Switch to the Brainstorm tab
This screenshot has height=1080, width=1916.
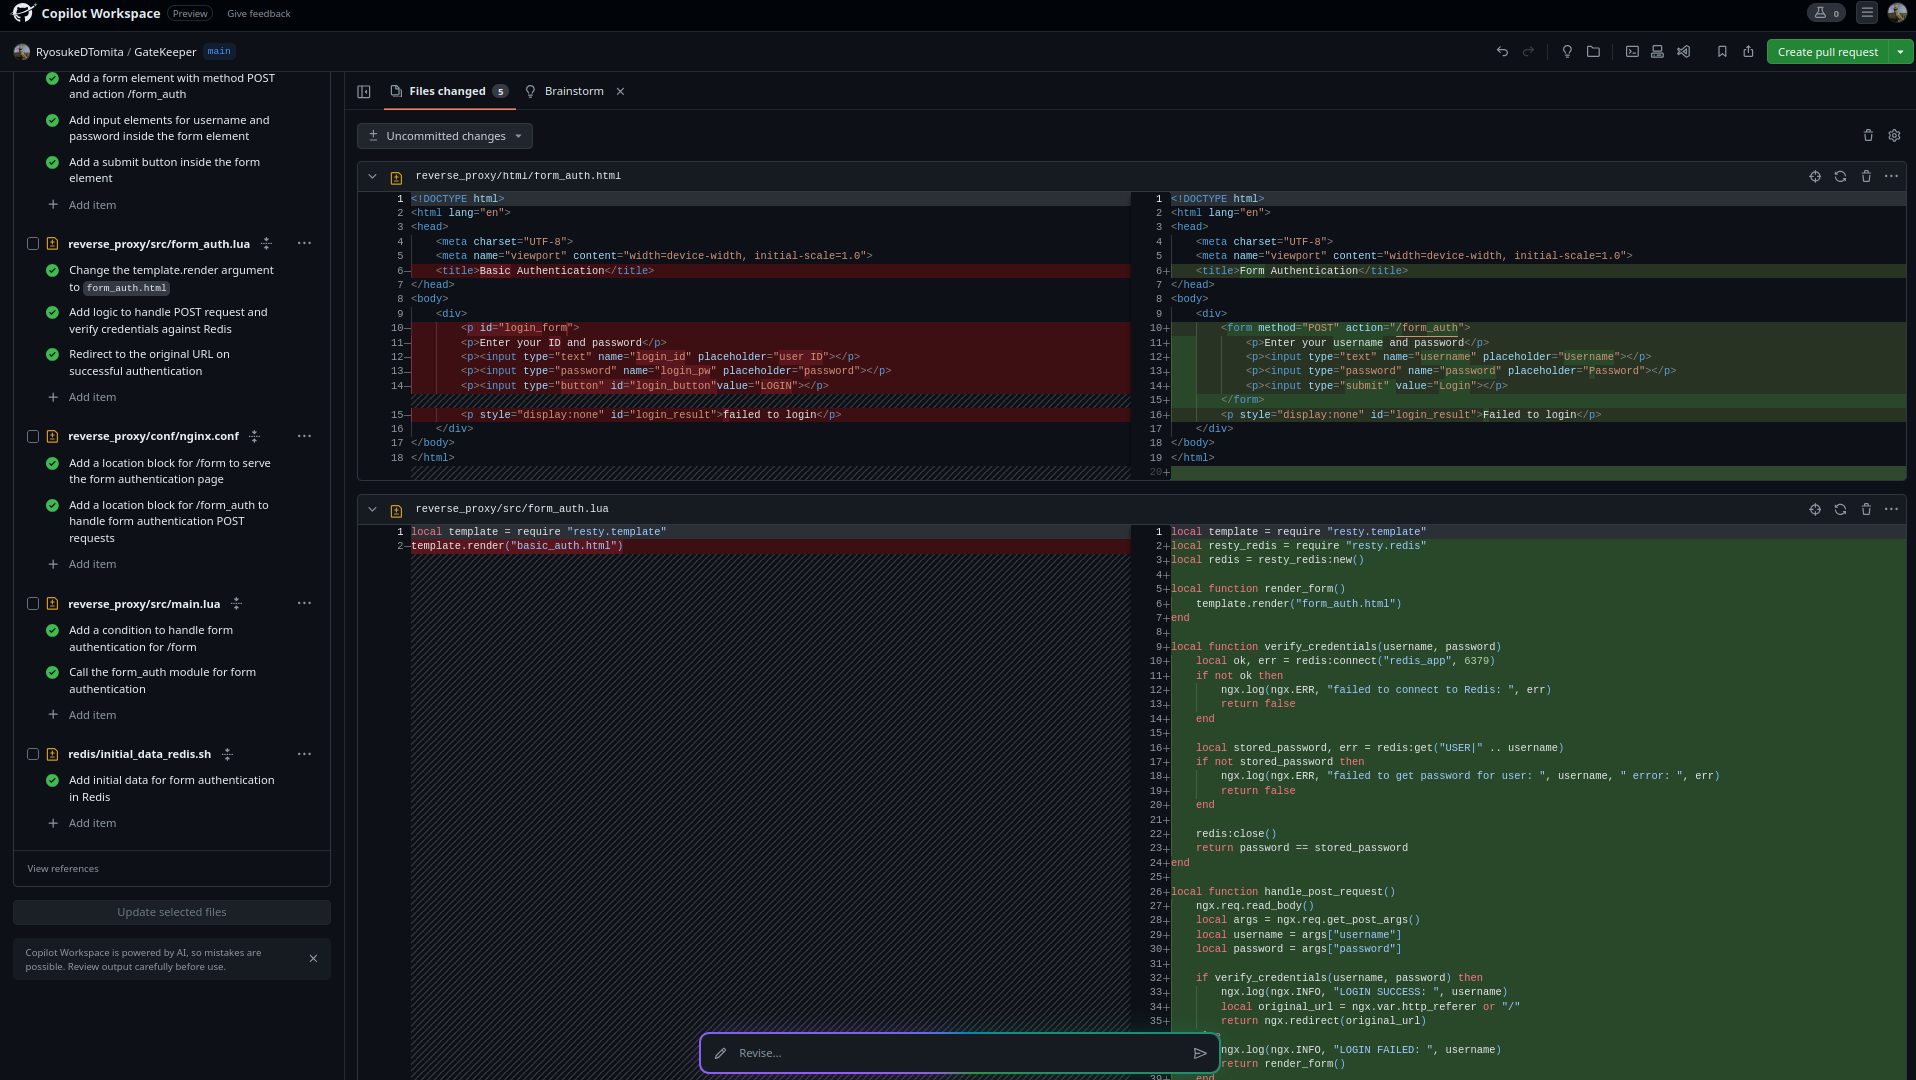click(x=573, y=91)
